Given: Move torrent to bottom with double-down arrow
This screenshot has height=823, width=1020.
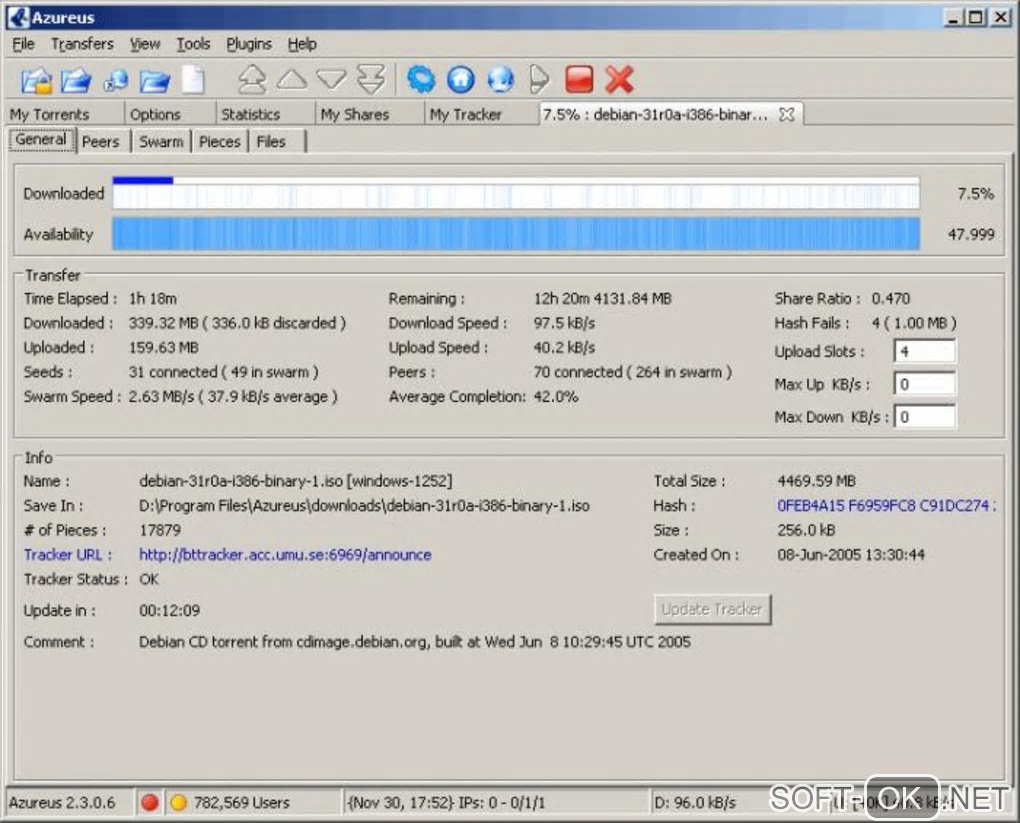Looking at the screenshot, I should (x=371, y=79).
